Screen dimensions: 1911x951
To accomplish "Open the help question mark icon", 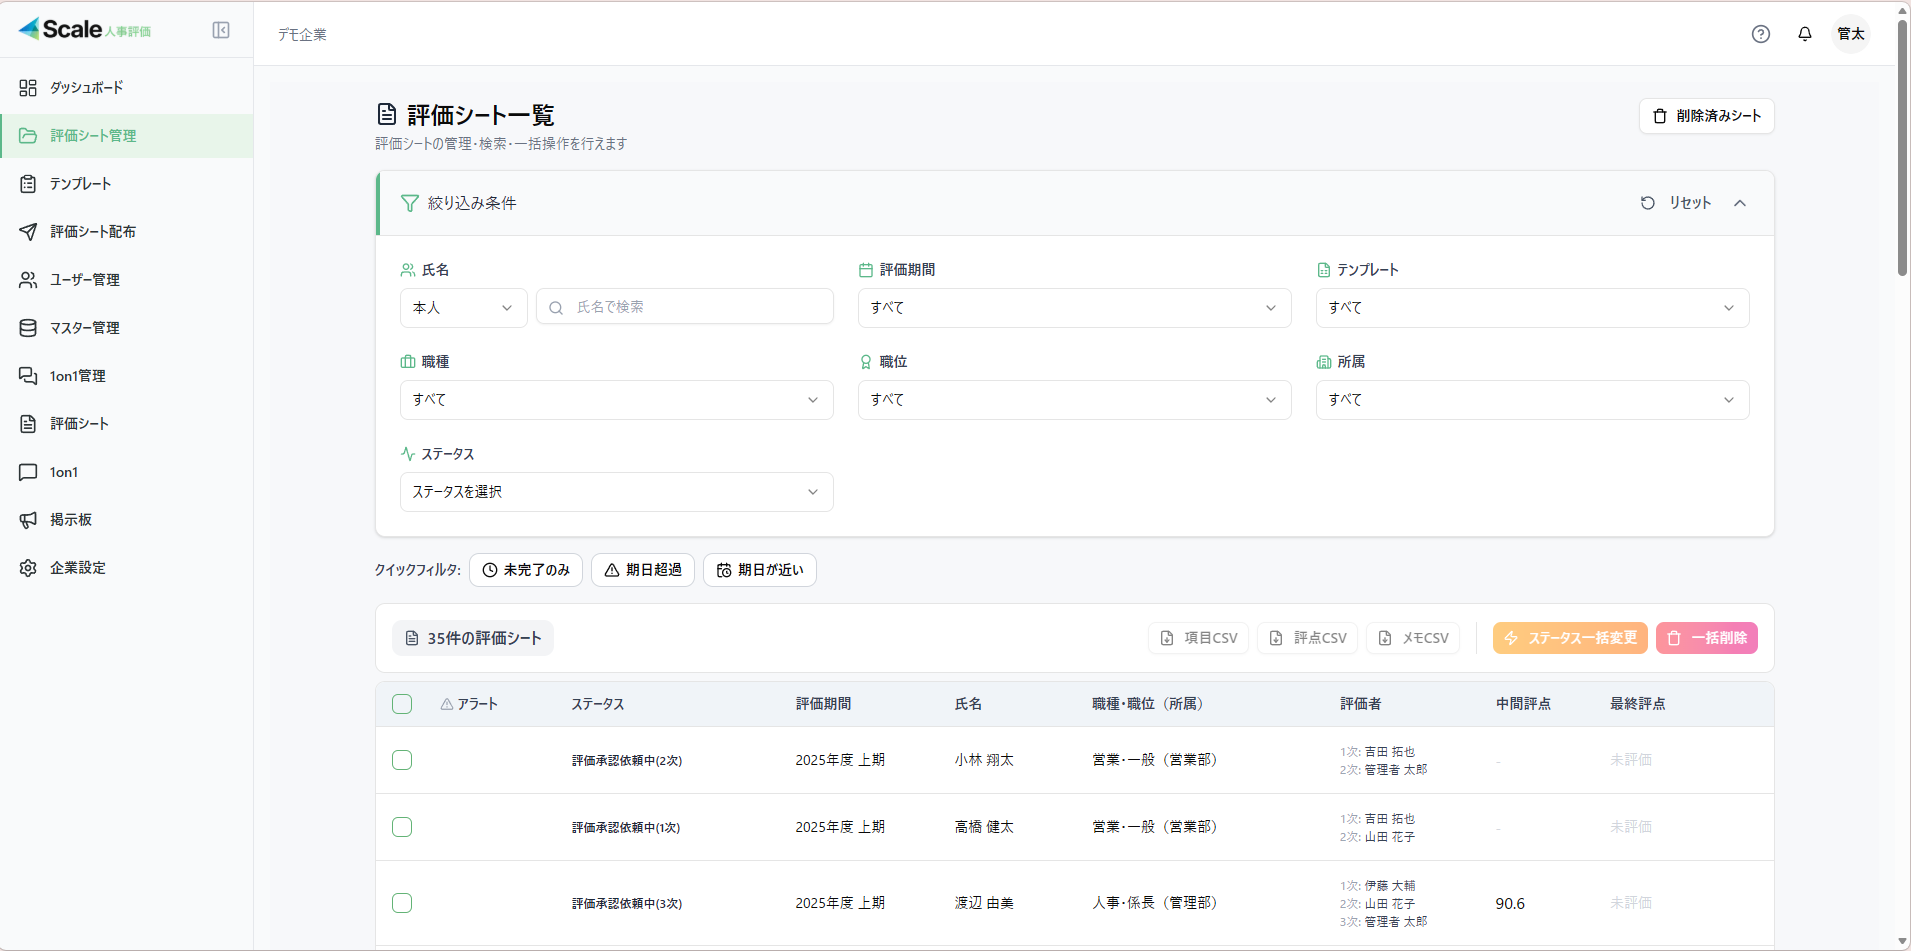I will pos(1760,34).
